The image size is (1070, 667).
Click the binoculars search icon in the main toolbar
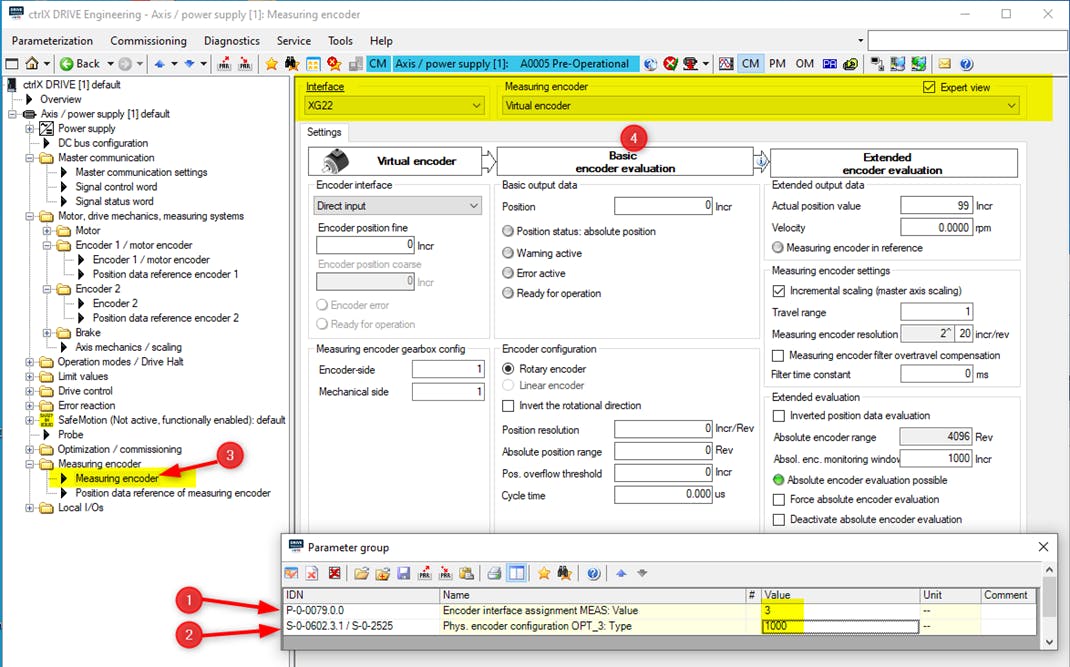(291, 64)
